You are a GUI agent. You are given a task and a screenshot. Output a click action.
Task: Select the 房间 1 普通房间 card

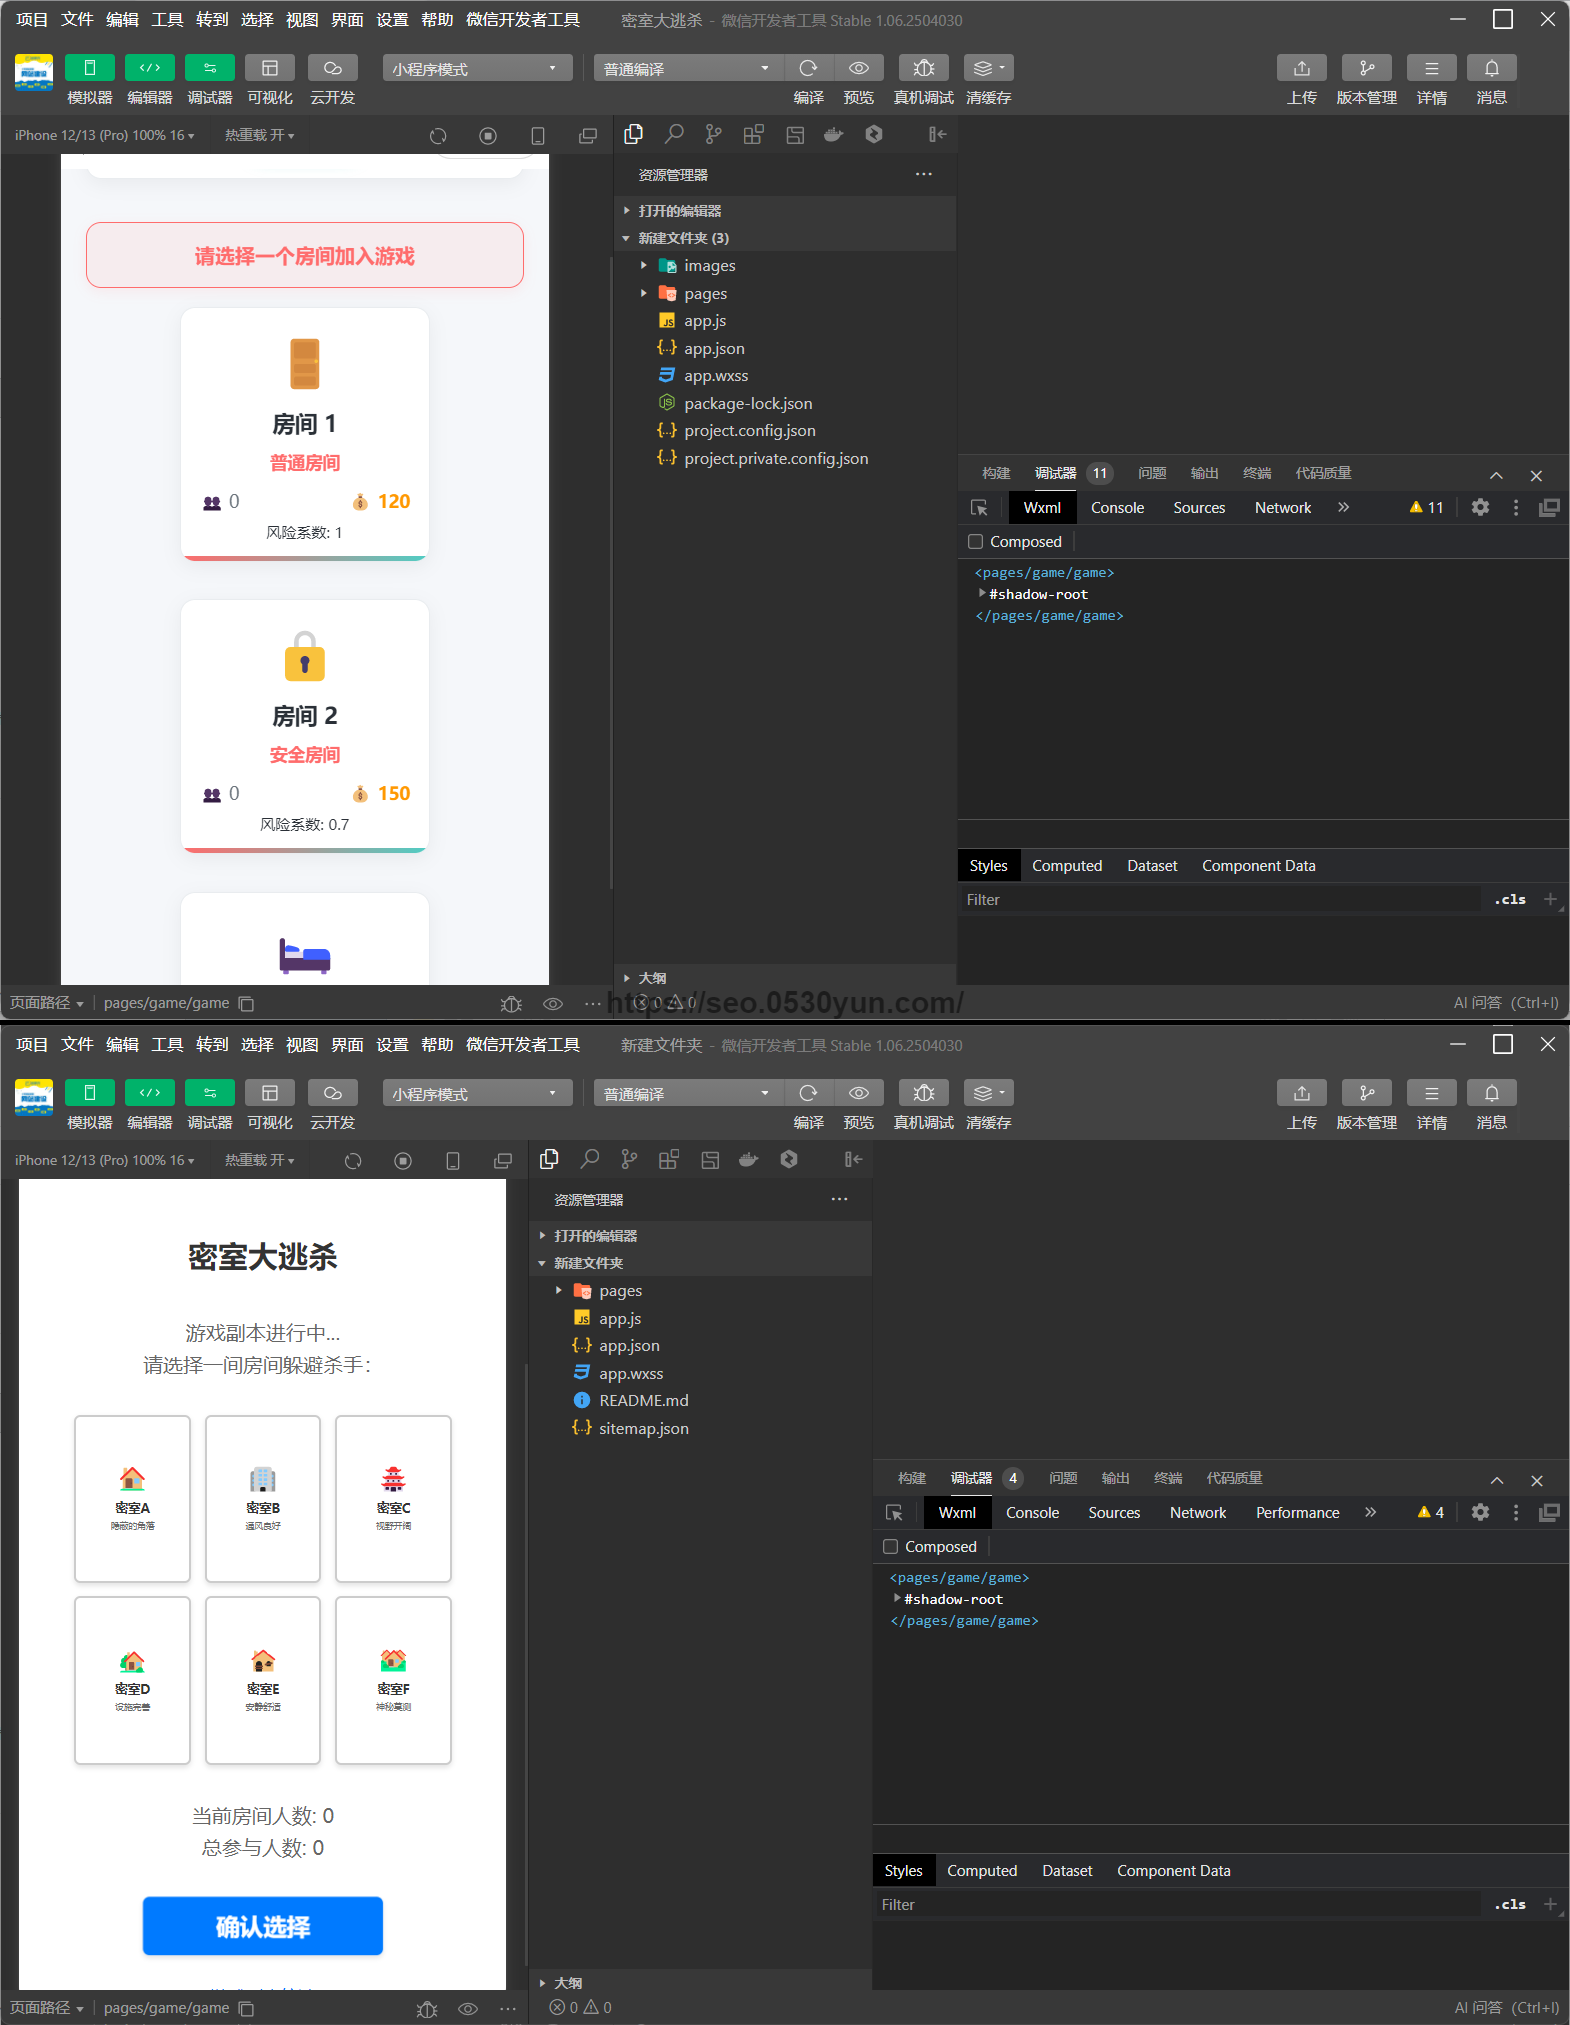click(305, 434)
